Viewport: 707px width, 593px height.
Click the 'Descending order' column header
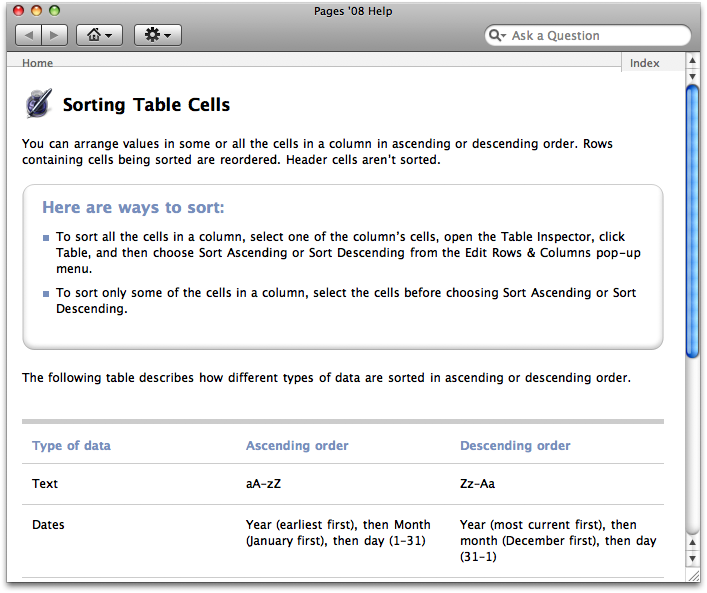click(515, 446)
